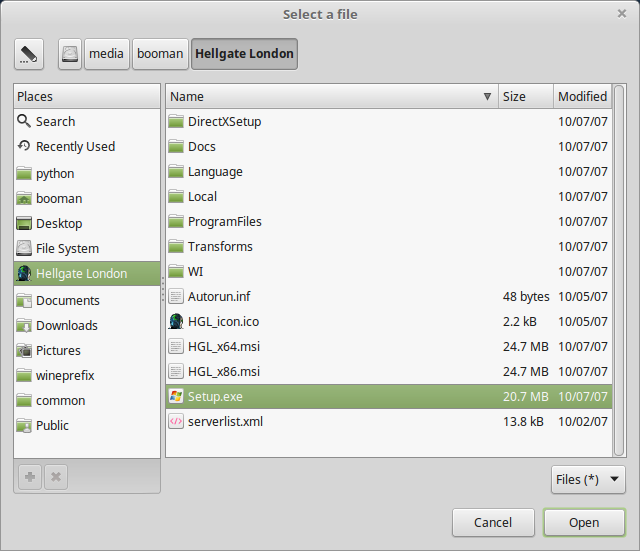The image size is (640, 551).
Task: Go to the booman path segment
Action: click(160, 54)
